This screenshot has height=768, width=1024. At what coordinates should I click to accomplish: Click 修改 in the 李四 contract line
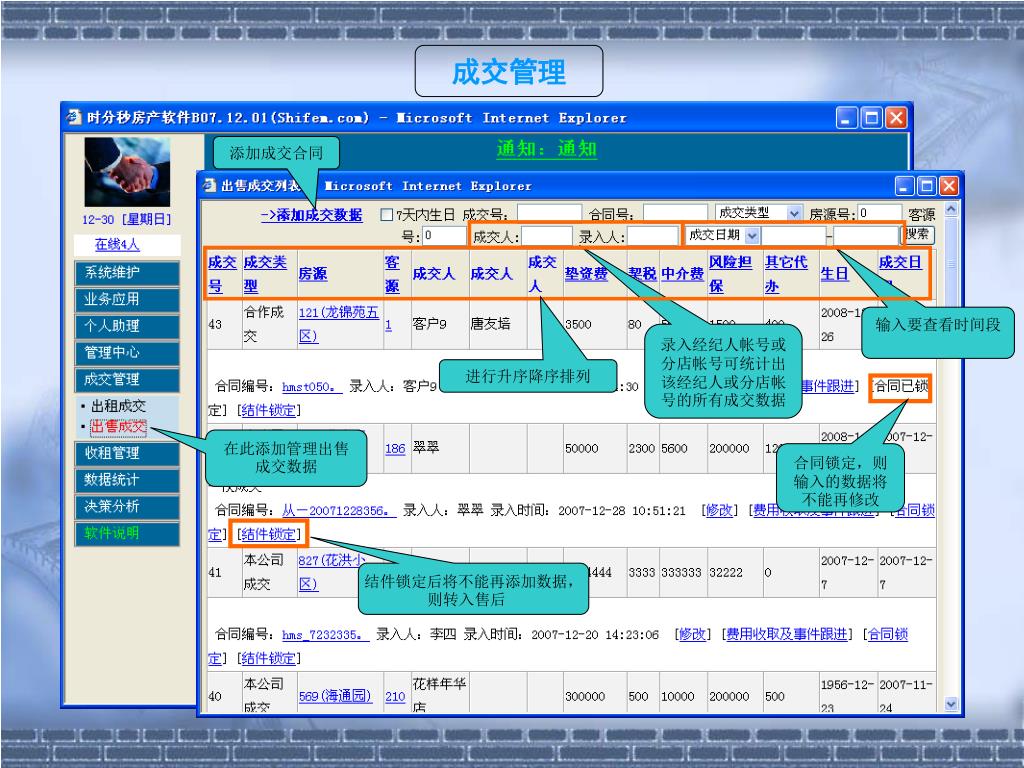(692, 635)
